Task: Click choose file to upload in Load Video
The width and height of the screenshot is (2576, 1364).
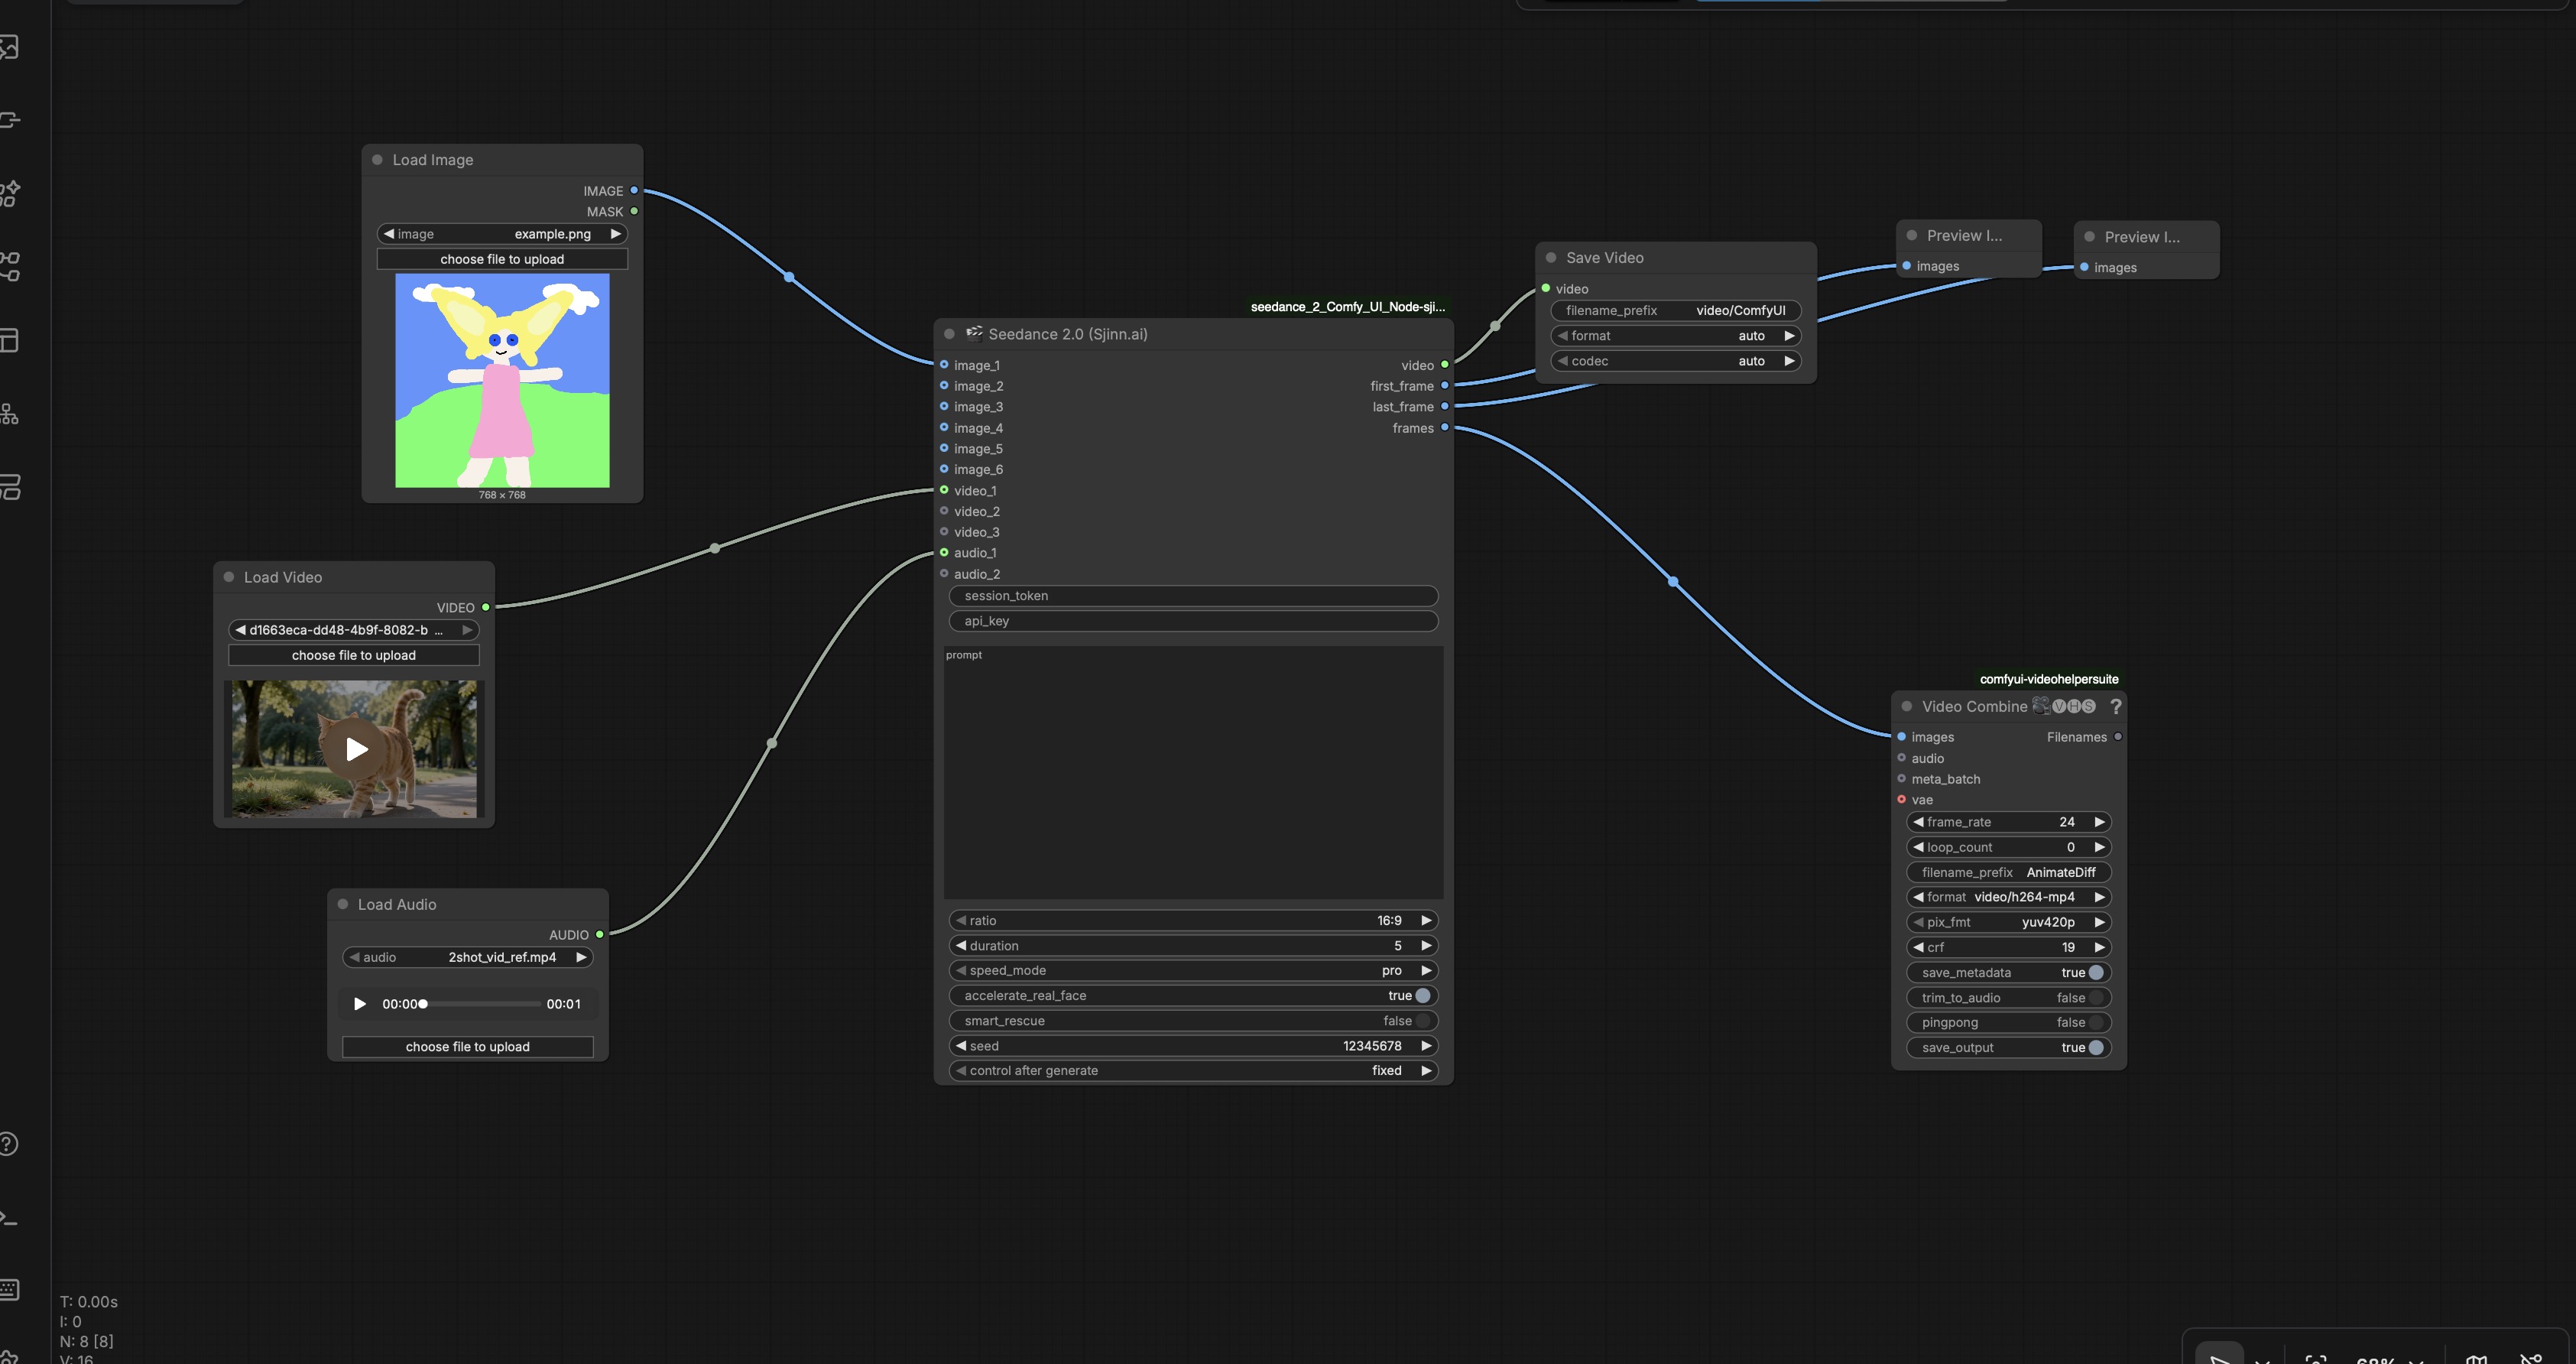Action: [x=354, y=655]
